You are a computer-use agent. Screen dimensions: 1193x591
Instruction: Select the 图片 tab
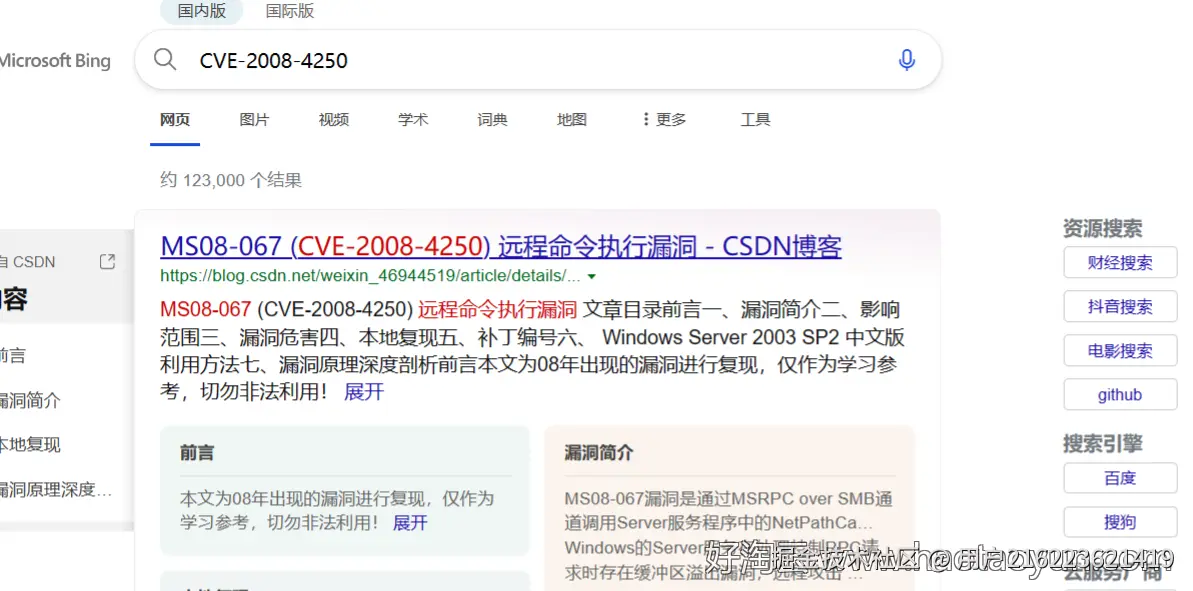tap(254, 119)
